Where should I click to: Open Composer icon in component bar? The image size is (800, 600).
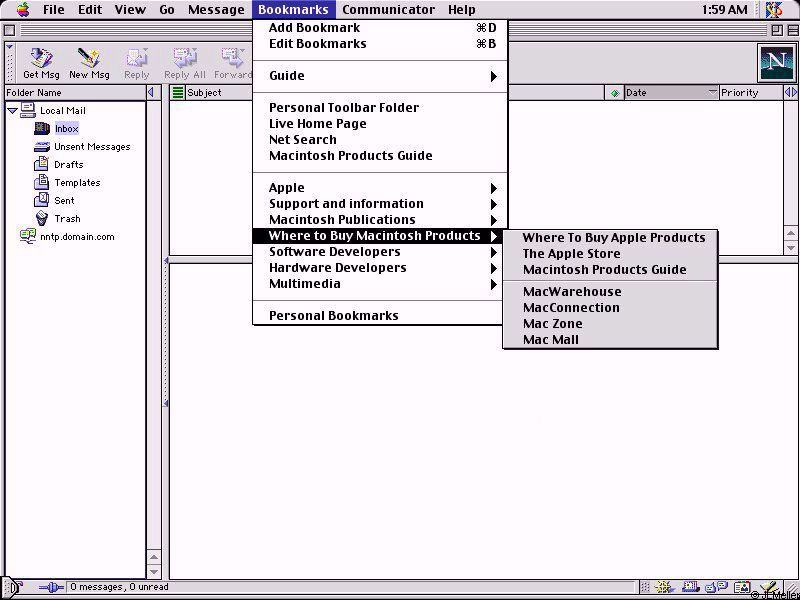(769, 587)
